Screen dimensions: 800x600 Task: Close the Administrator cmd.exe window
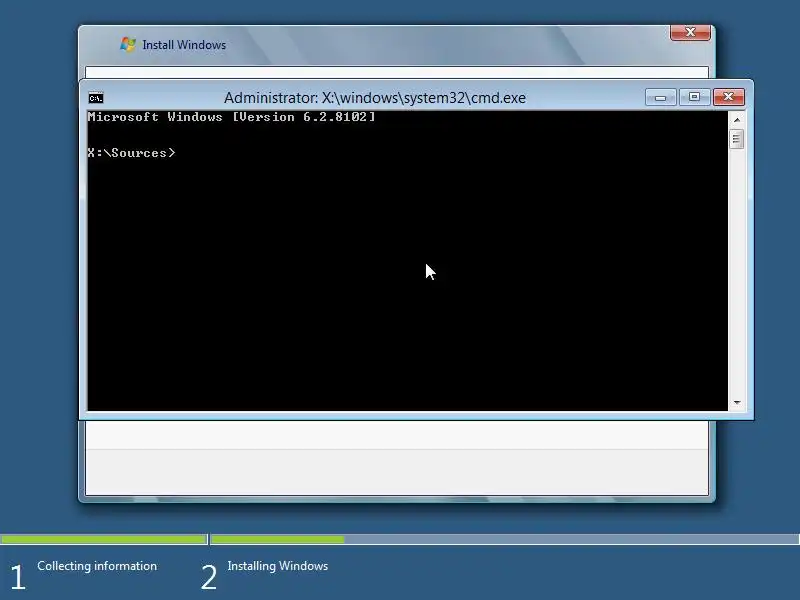(x=729, y=97)
